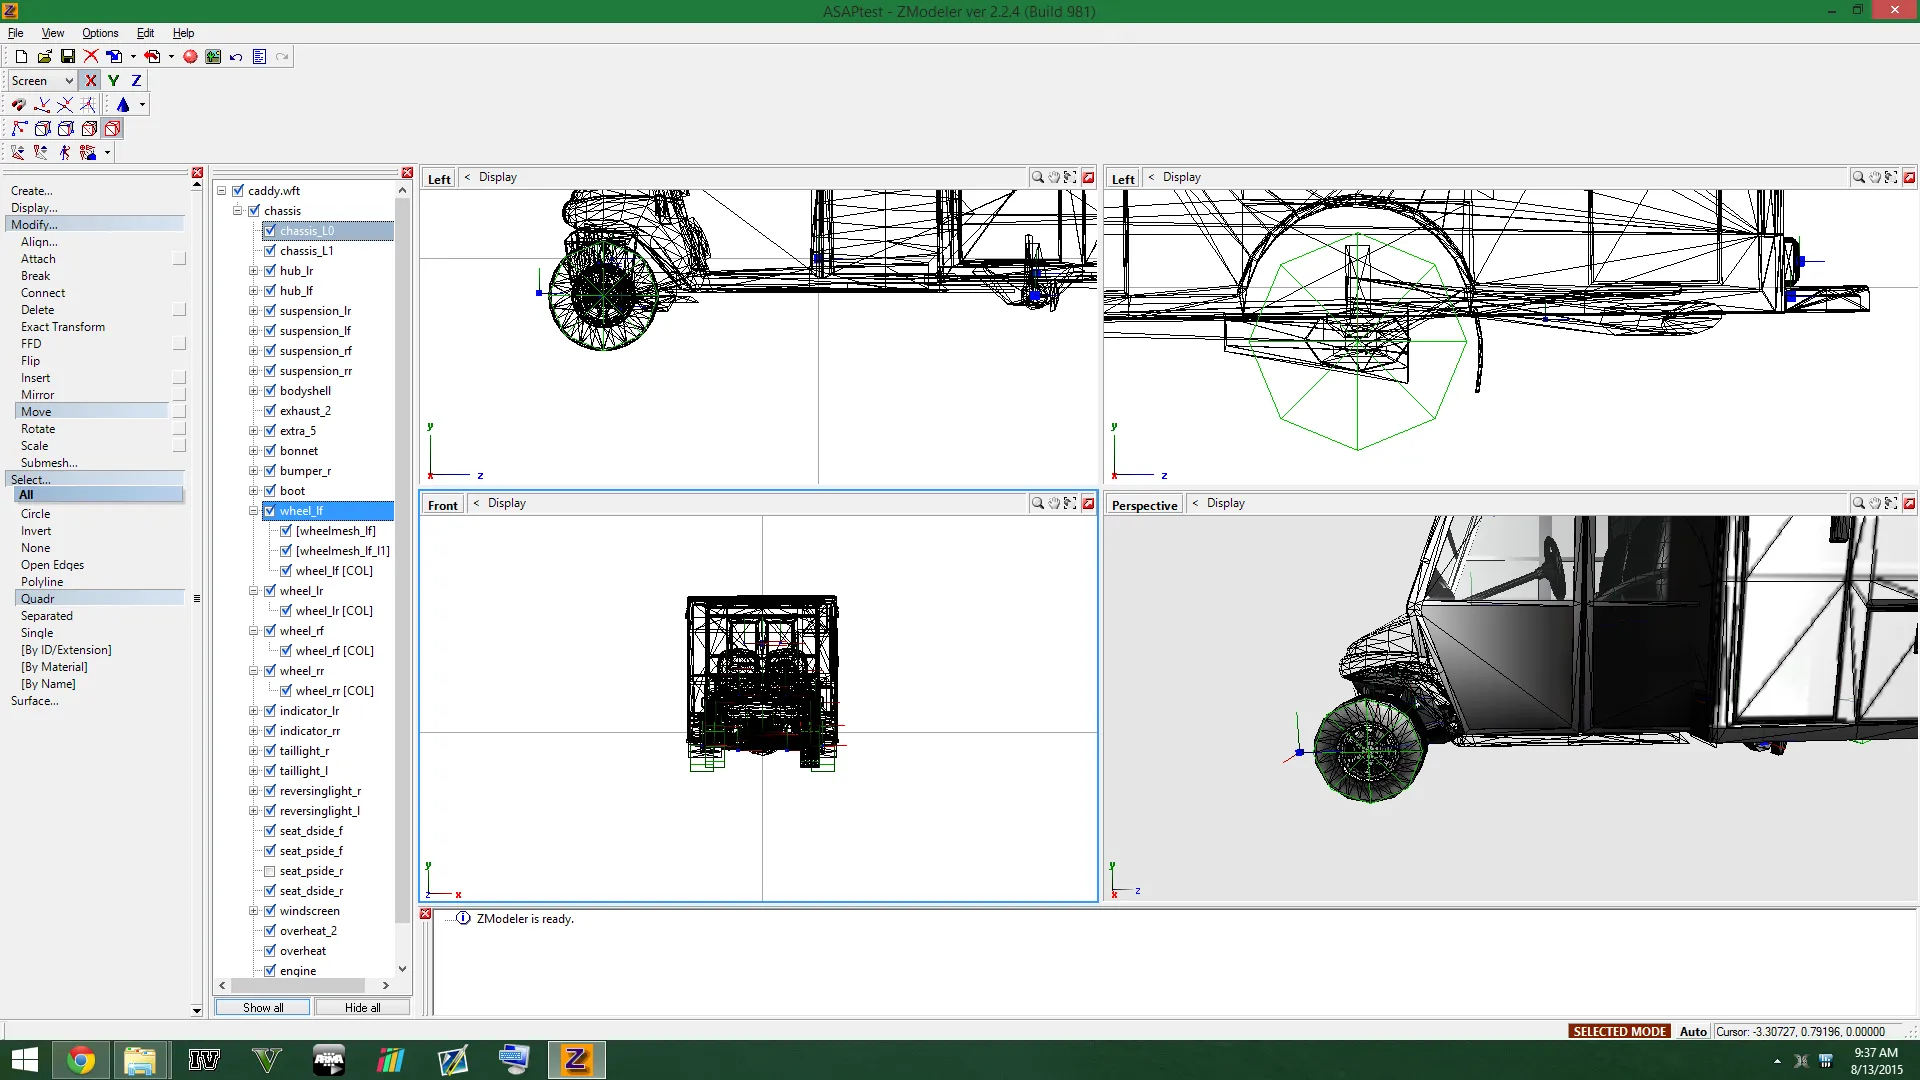Collapse the wheel_lf tree node
Screen dimensions: 1920x1080
(254, 511)
